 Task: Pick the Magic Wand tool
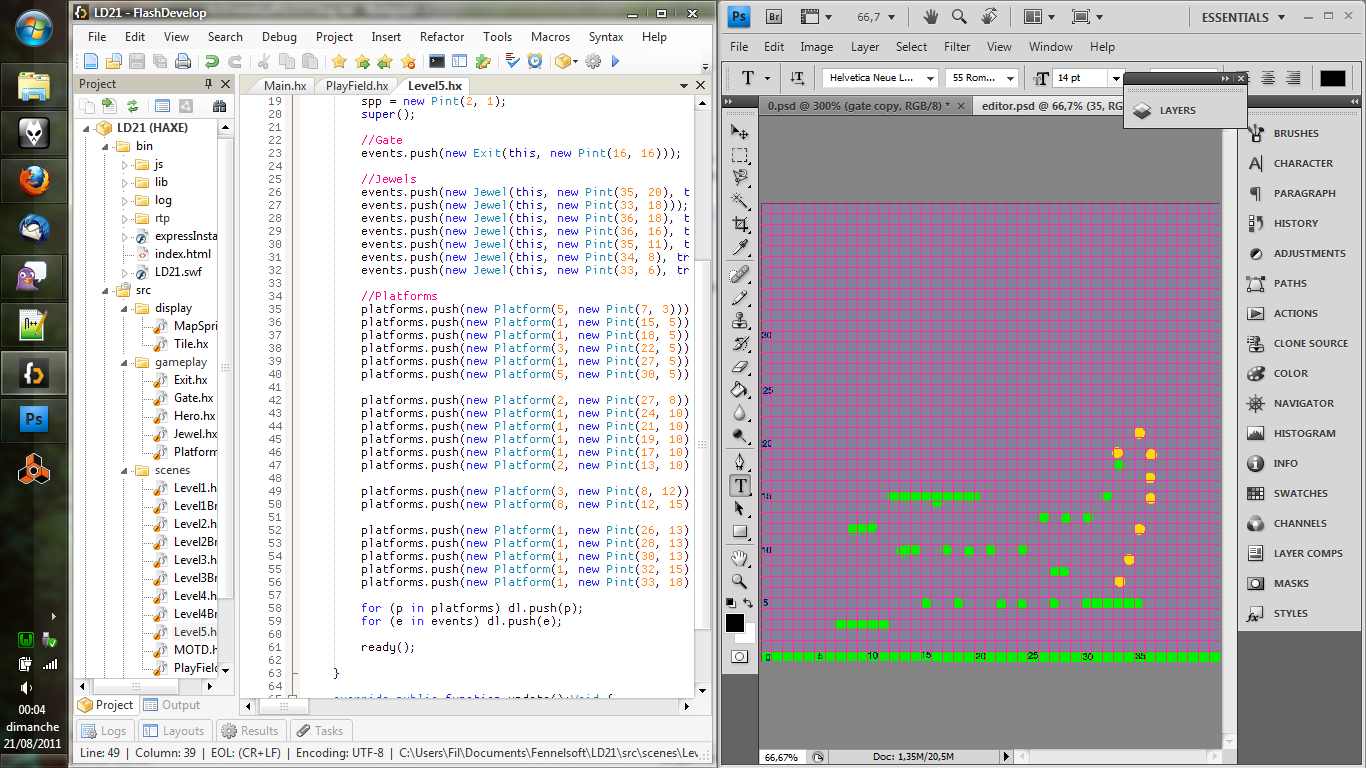pos(740,201)
